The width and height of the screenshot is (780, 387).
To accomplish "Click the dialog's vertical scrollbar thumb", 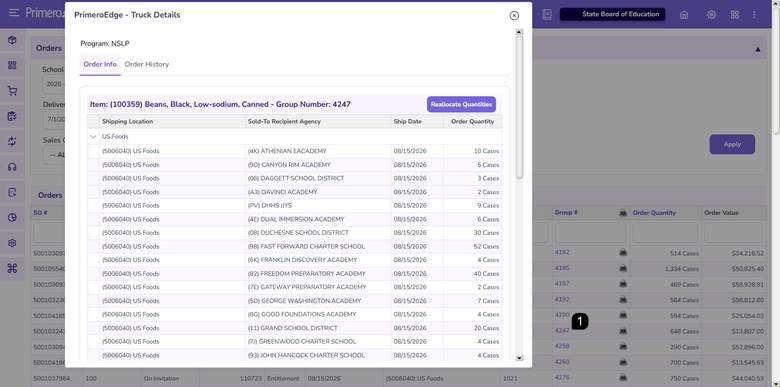I will click(519, 107).
